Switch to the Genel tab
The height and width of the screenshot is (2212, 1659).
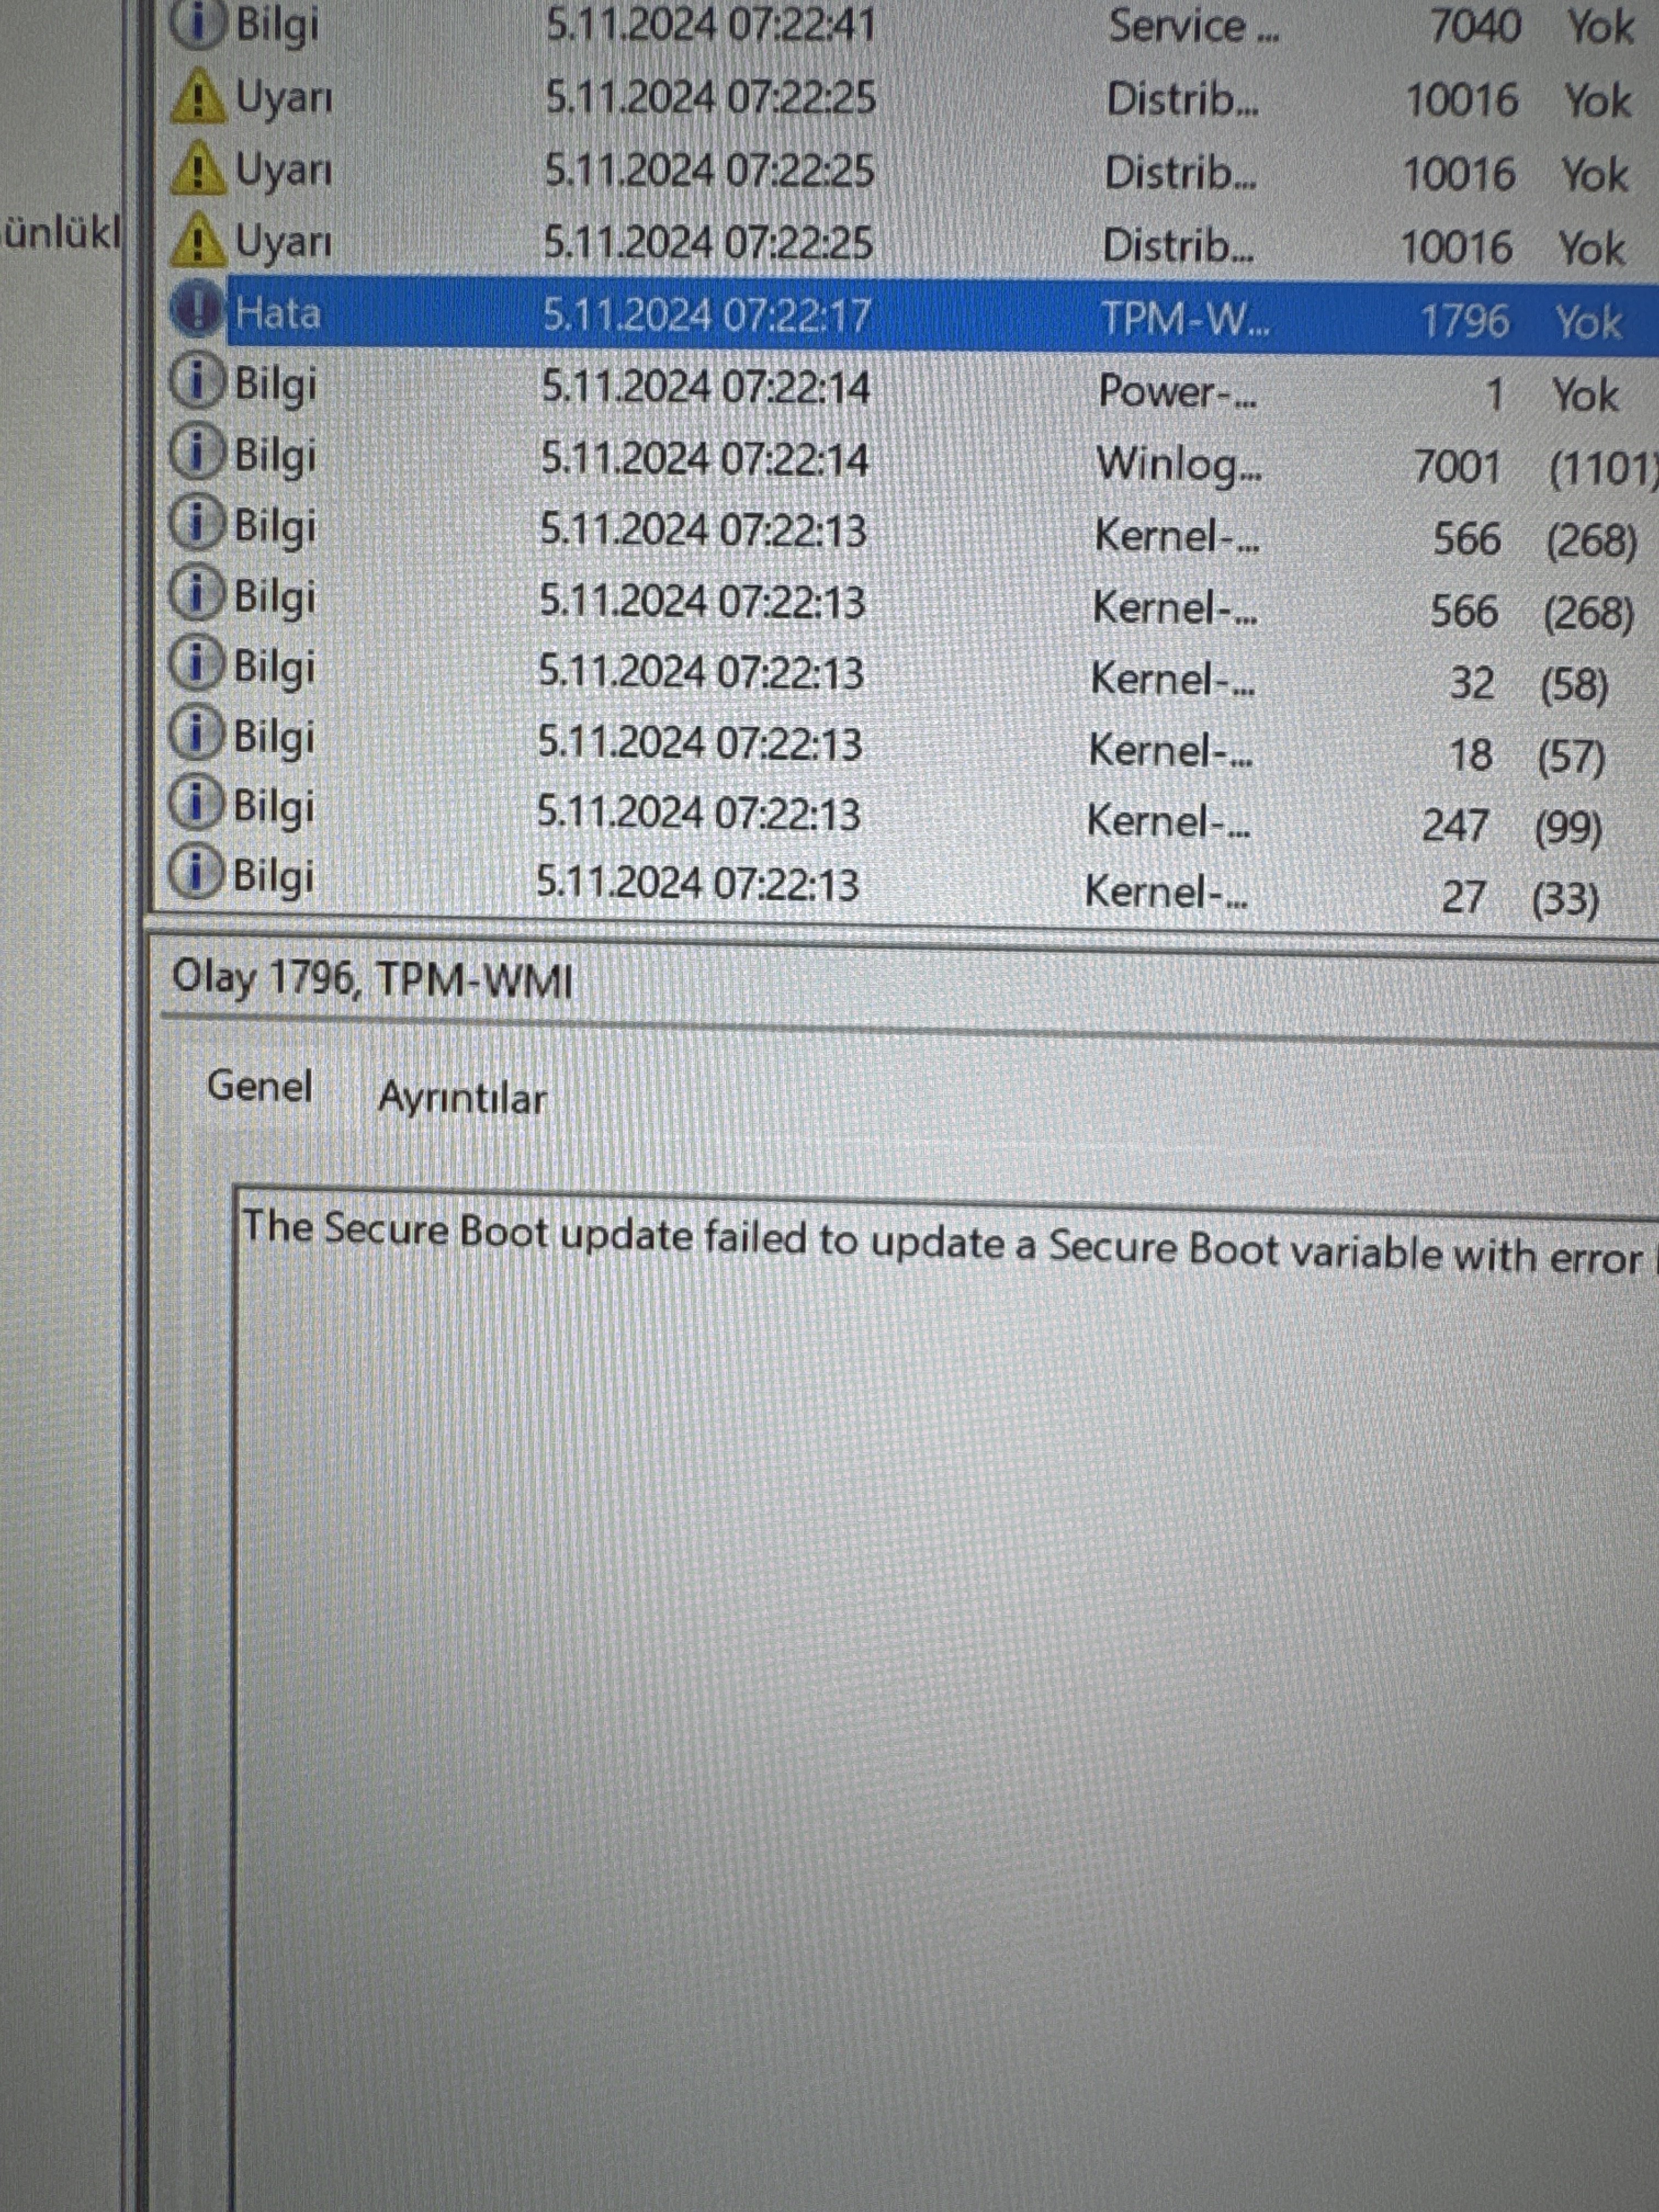coord(259,1086)
